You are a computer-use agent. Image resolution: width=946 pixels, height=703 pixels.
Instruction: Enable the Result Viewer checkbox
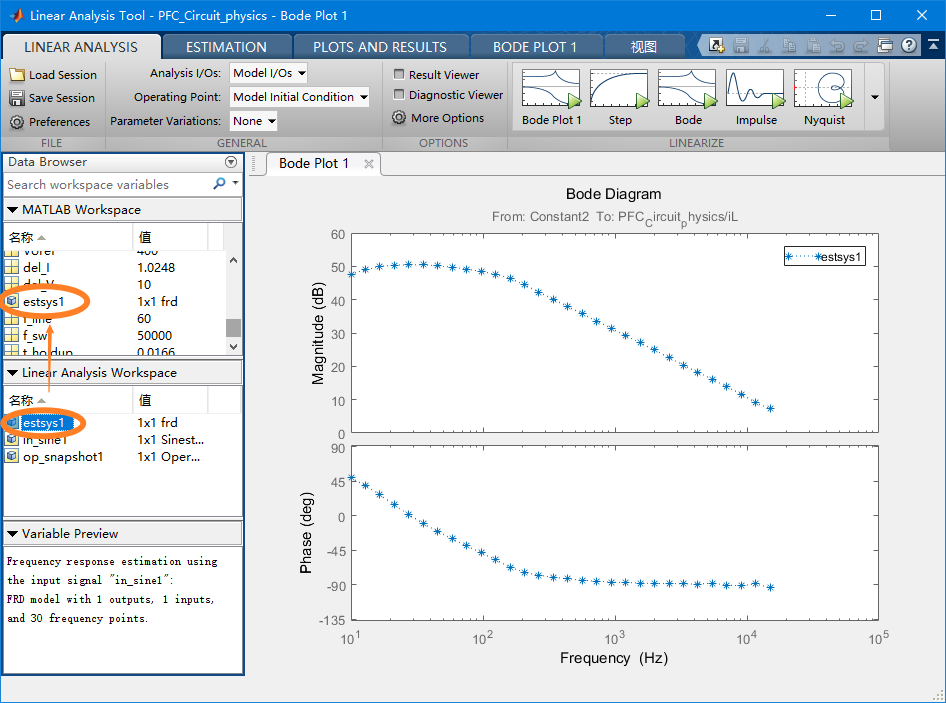pyautogui.click(x=399, y=74)
